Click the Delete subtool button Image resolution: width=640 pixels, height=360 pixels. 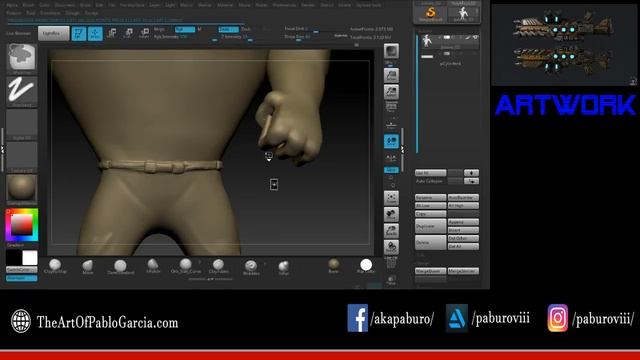tap(430, 242)
